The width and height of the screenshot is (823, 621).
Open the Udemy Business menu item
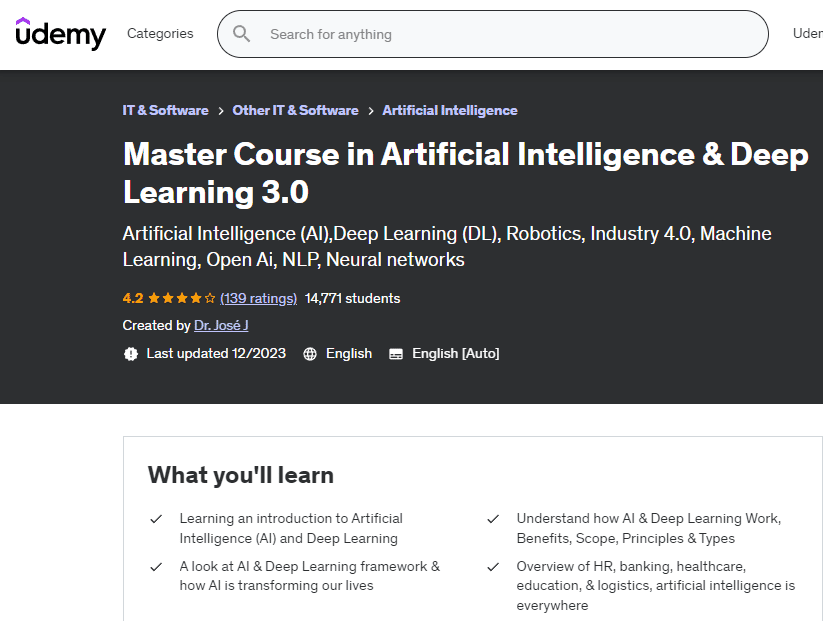tap(807, 34)
